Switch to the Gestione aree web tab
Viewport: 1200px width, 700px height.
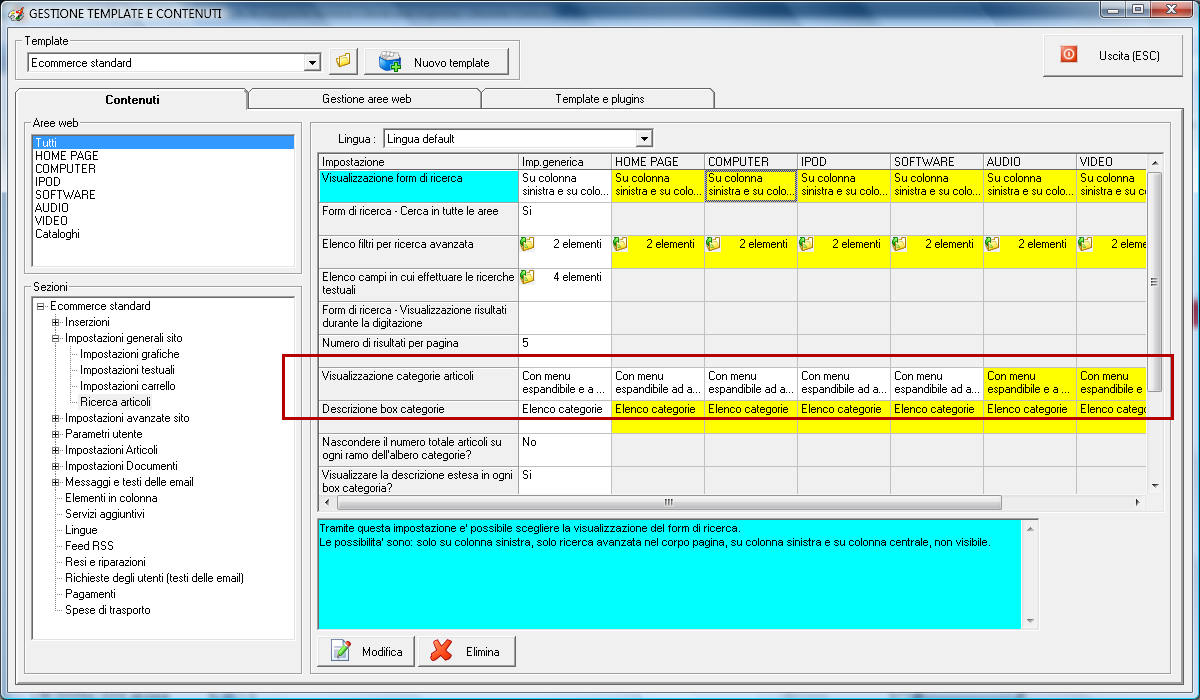point(366,99)
